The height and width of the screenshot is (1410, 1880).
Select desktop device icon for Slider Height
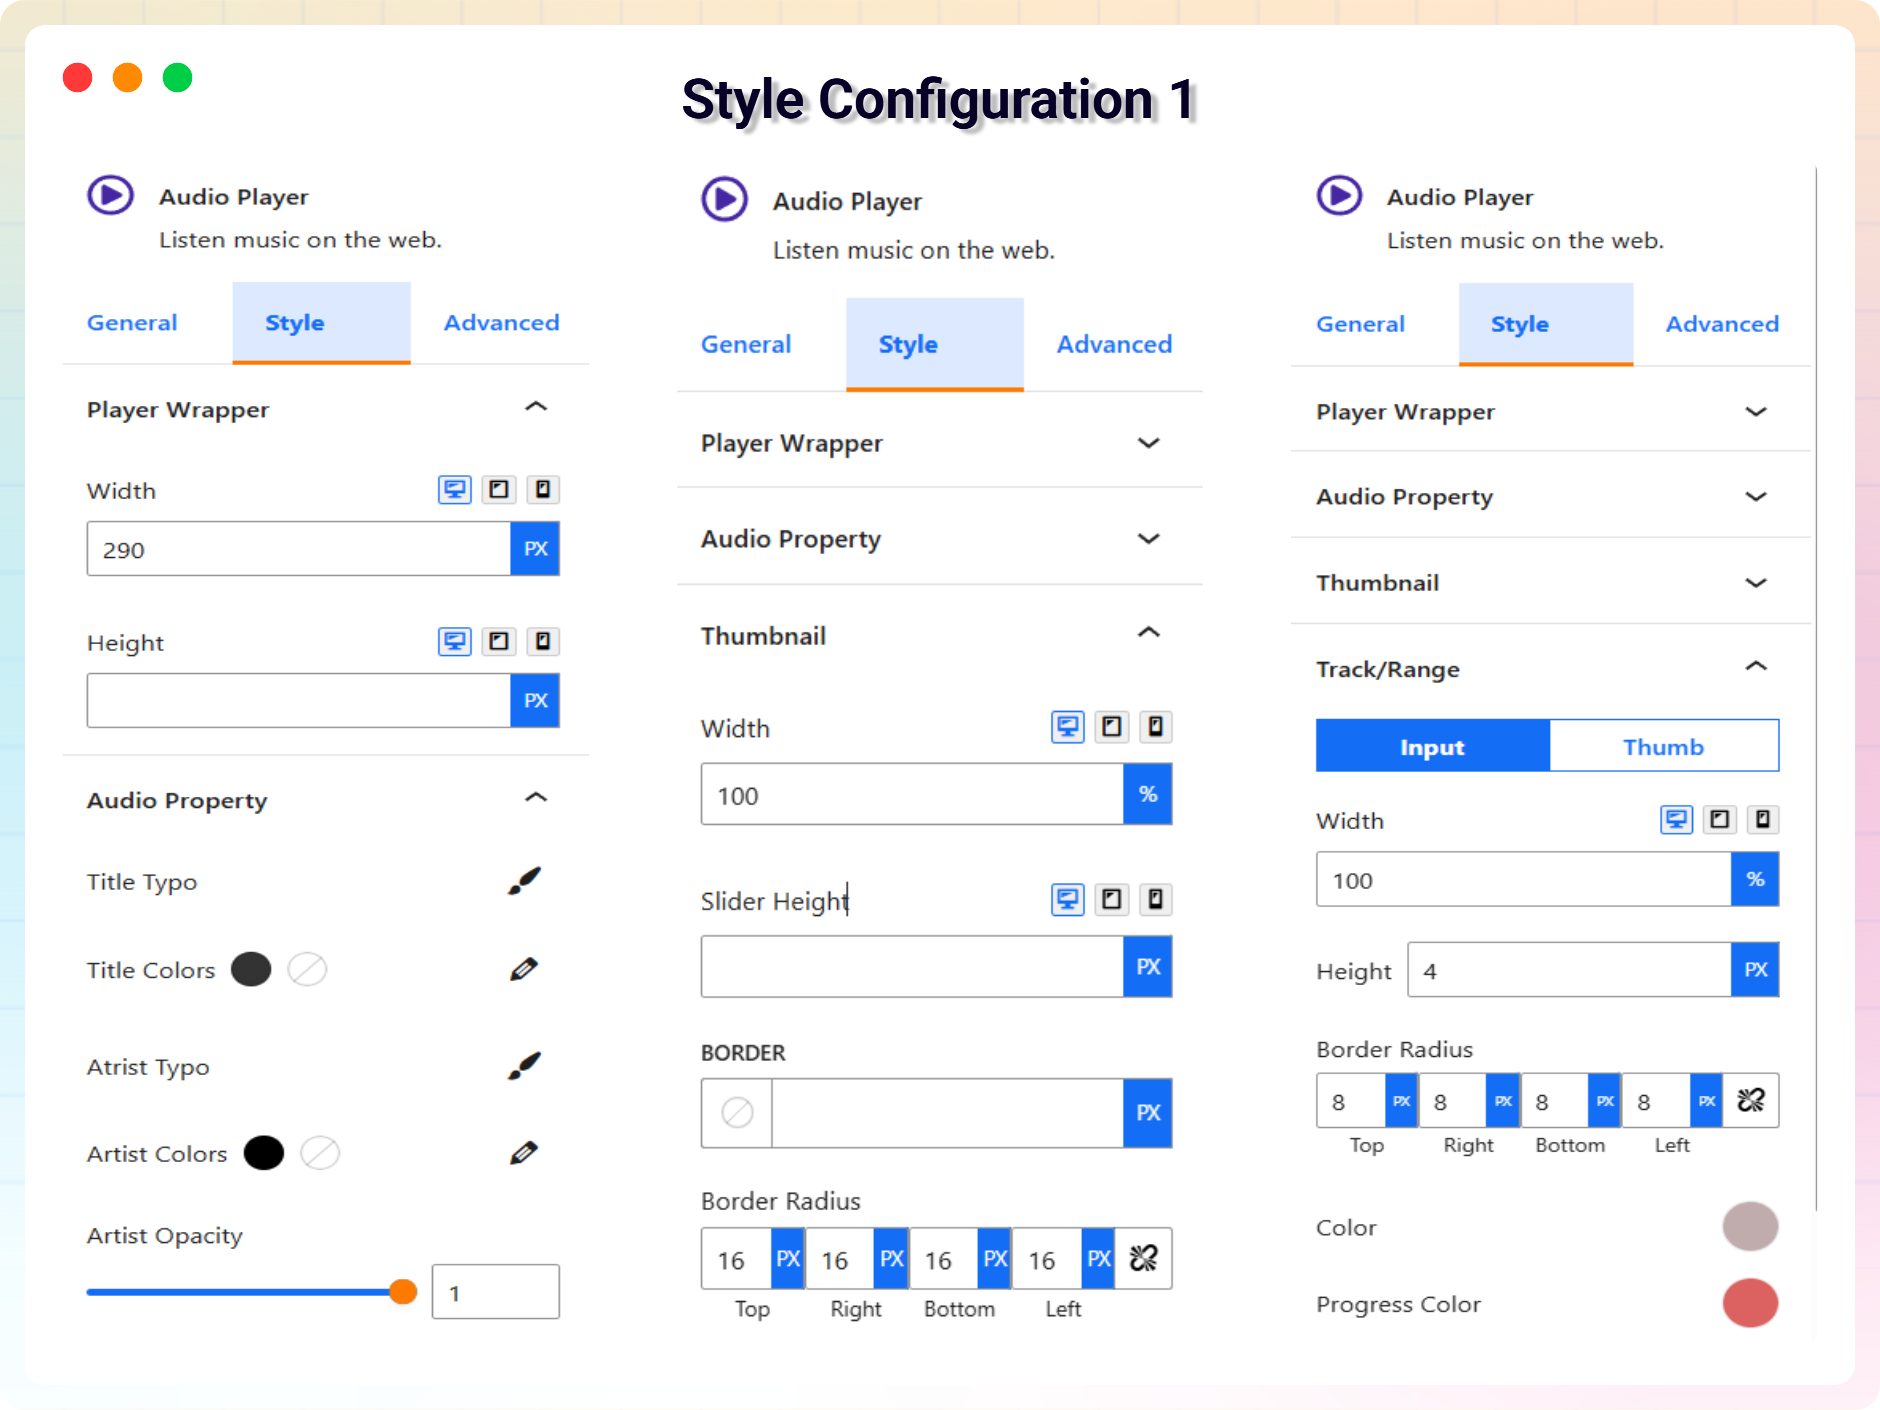tap(1068, 900)
